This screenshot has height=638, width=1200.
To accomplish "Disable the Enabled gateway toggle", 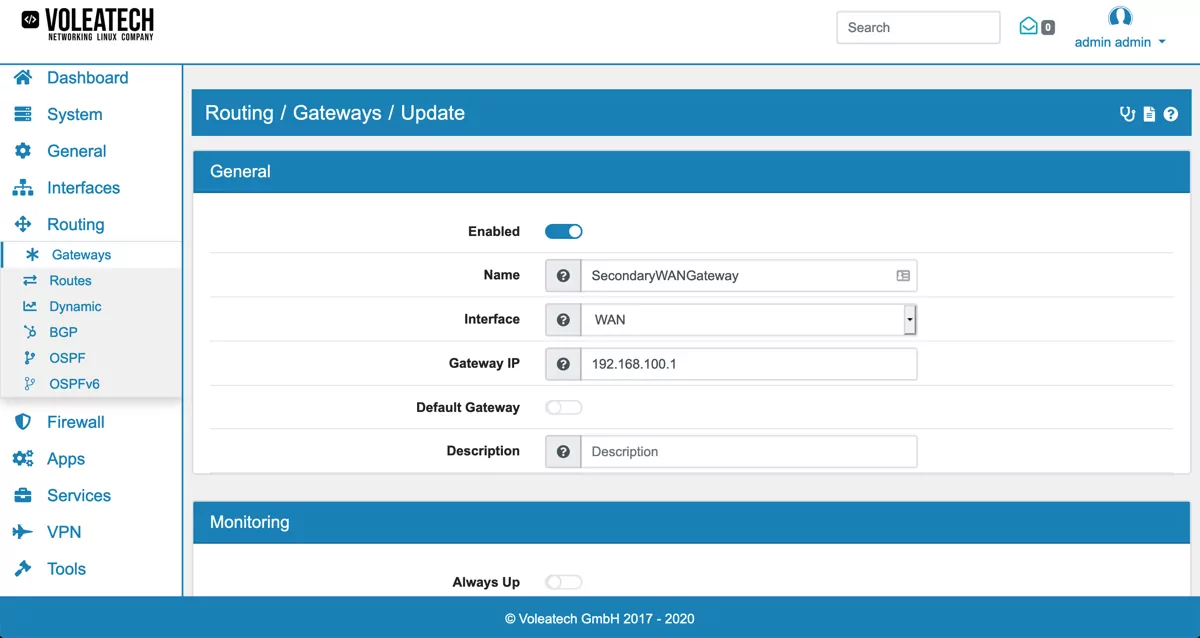I will (x=563, y=231).
